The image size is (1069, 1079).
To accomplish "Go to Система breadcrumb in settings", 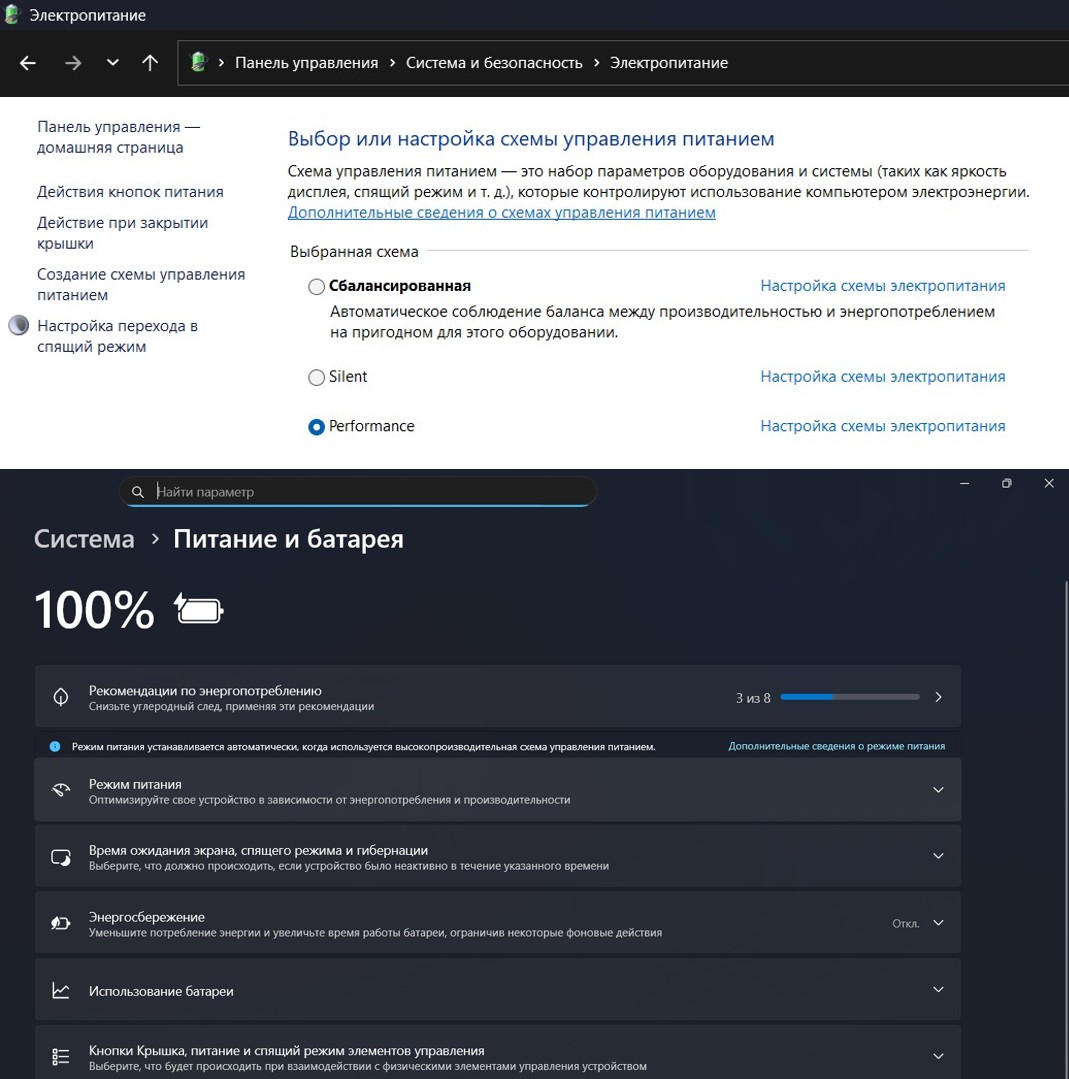I will [x=84, y=539].
